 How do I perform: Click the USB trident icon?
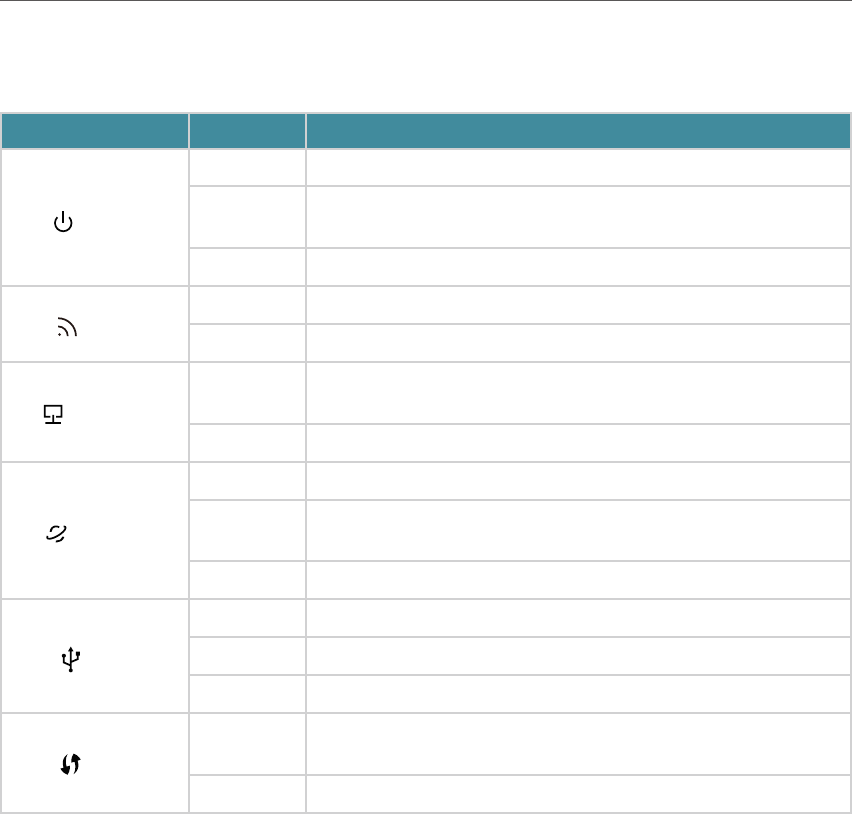pyautogui.click(x=71, y=659)
